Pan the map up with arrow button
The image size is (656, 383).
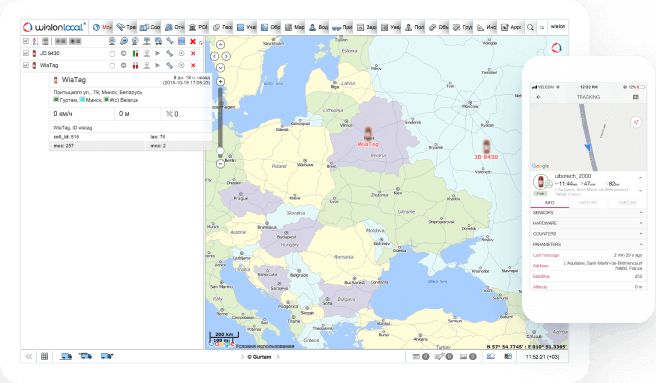coord(220,44)
